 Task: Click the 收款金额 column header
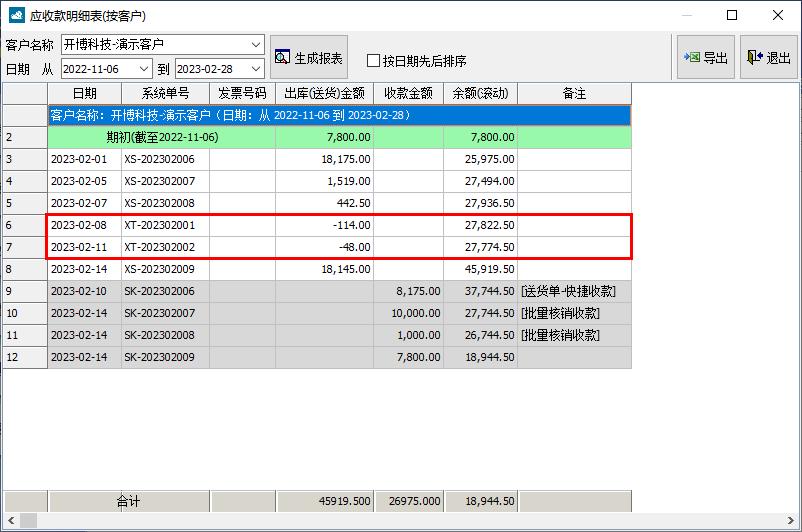[409, 93]
